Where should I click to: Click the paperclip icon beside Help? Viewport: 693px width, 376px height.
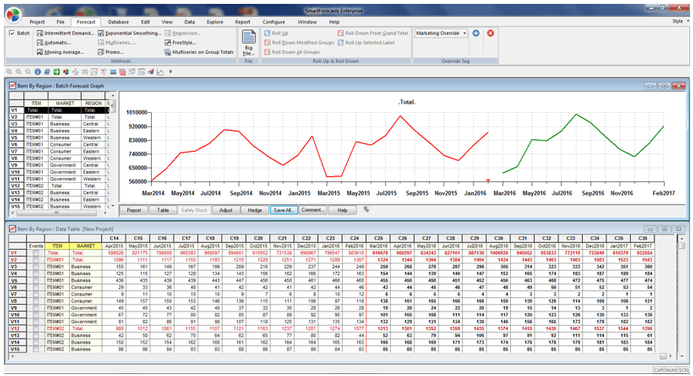[x=366, y=209]
